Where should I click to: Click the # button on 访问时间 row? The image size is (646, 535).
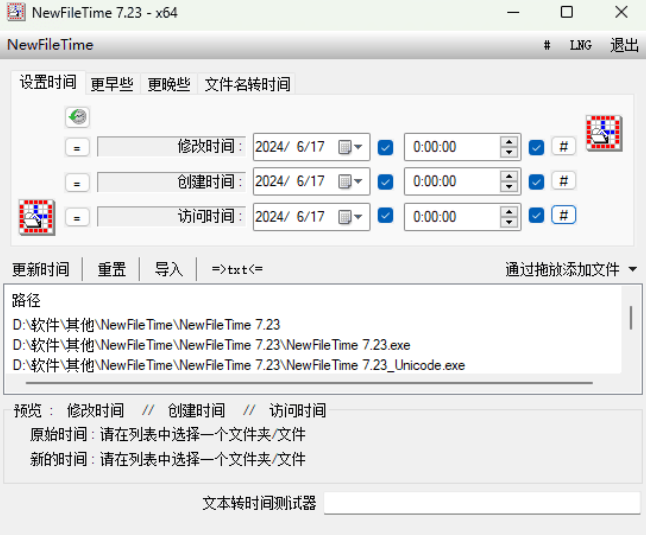563,215
